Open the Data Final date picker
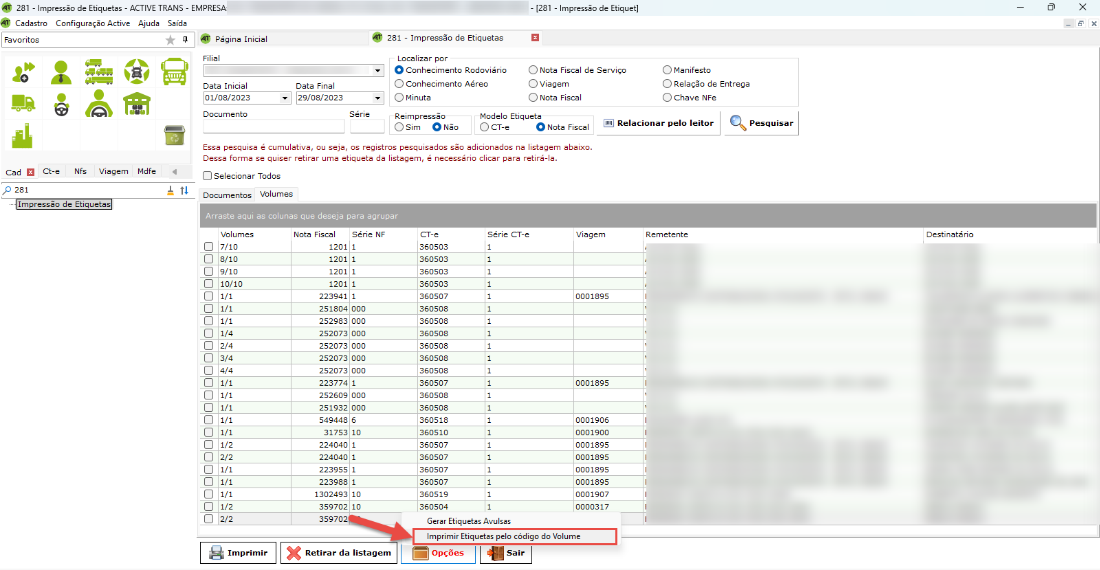1100x570 pixels. (x=377, y=98)
